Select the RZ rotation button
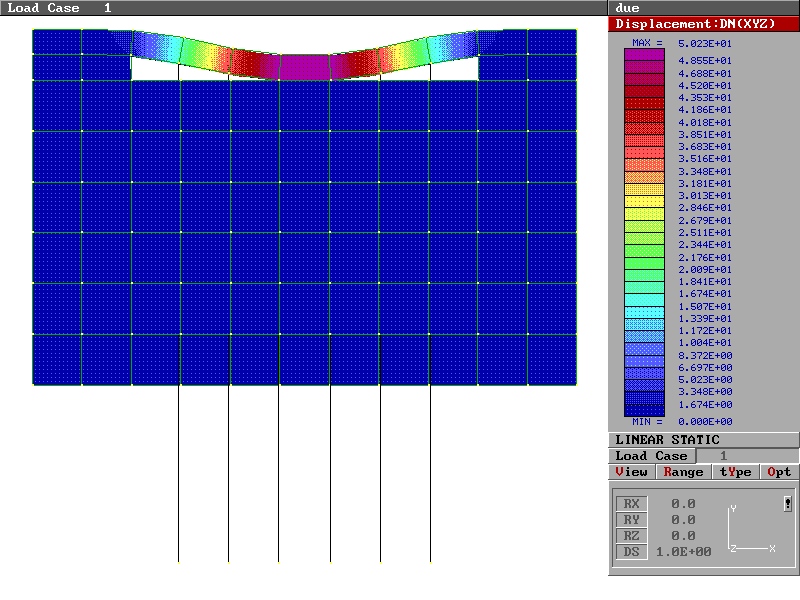The image size is (800, 600). pos(631,536)
